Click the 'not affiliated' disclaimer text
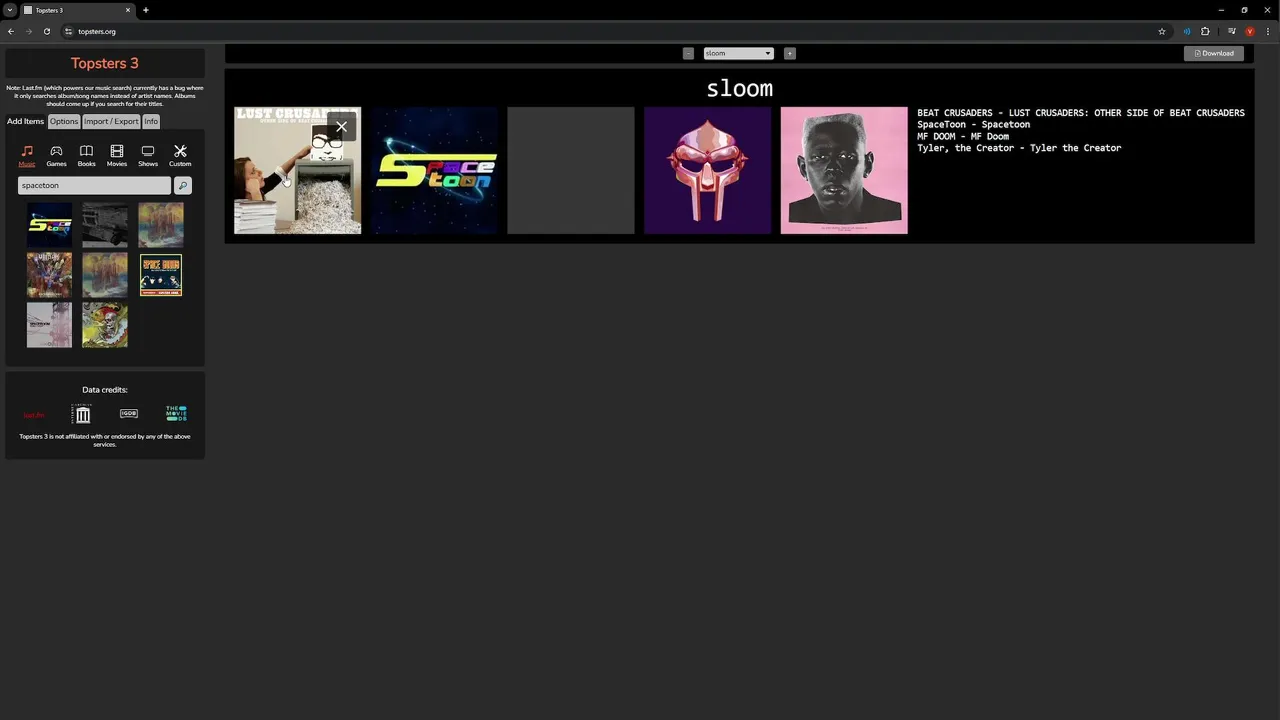 pyautogui.click(x=105, y=440)
